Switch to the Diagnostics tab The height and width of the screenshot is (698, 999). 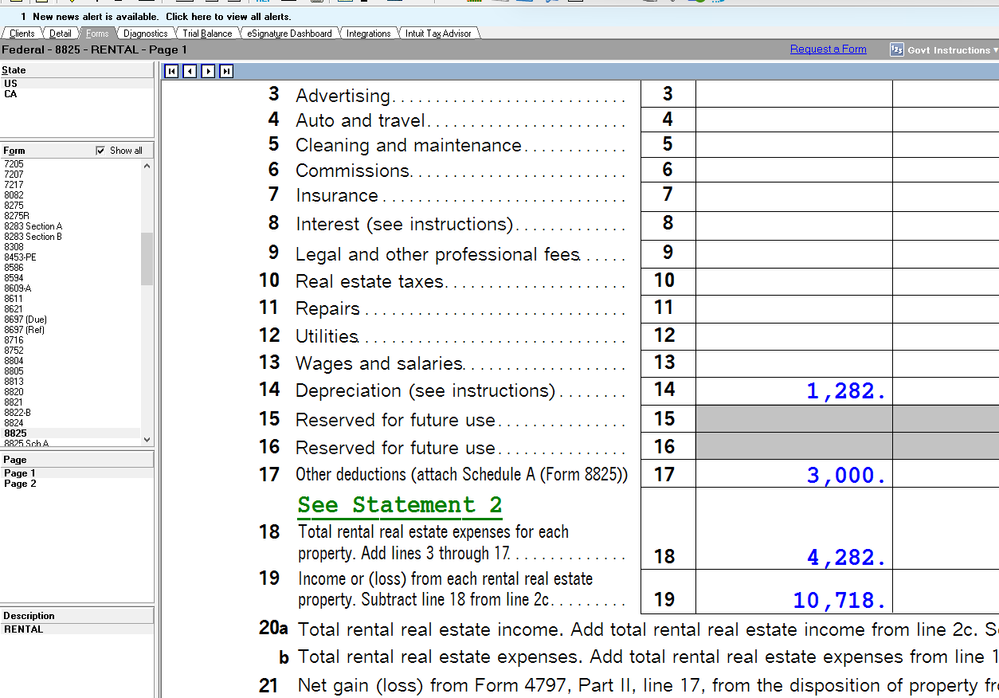pyautogui.click(x=144, y=32)
